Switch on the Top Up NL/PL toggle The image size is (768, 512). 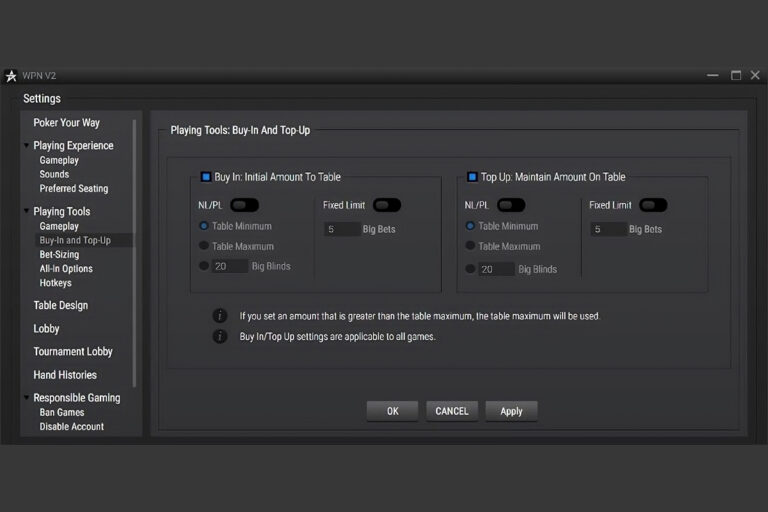pyautogui.click(x=511, y=205)
